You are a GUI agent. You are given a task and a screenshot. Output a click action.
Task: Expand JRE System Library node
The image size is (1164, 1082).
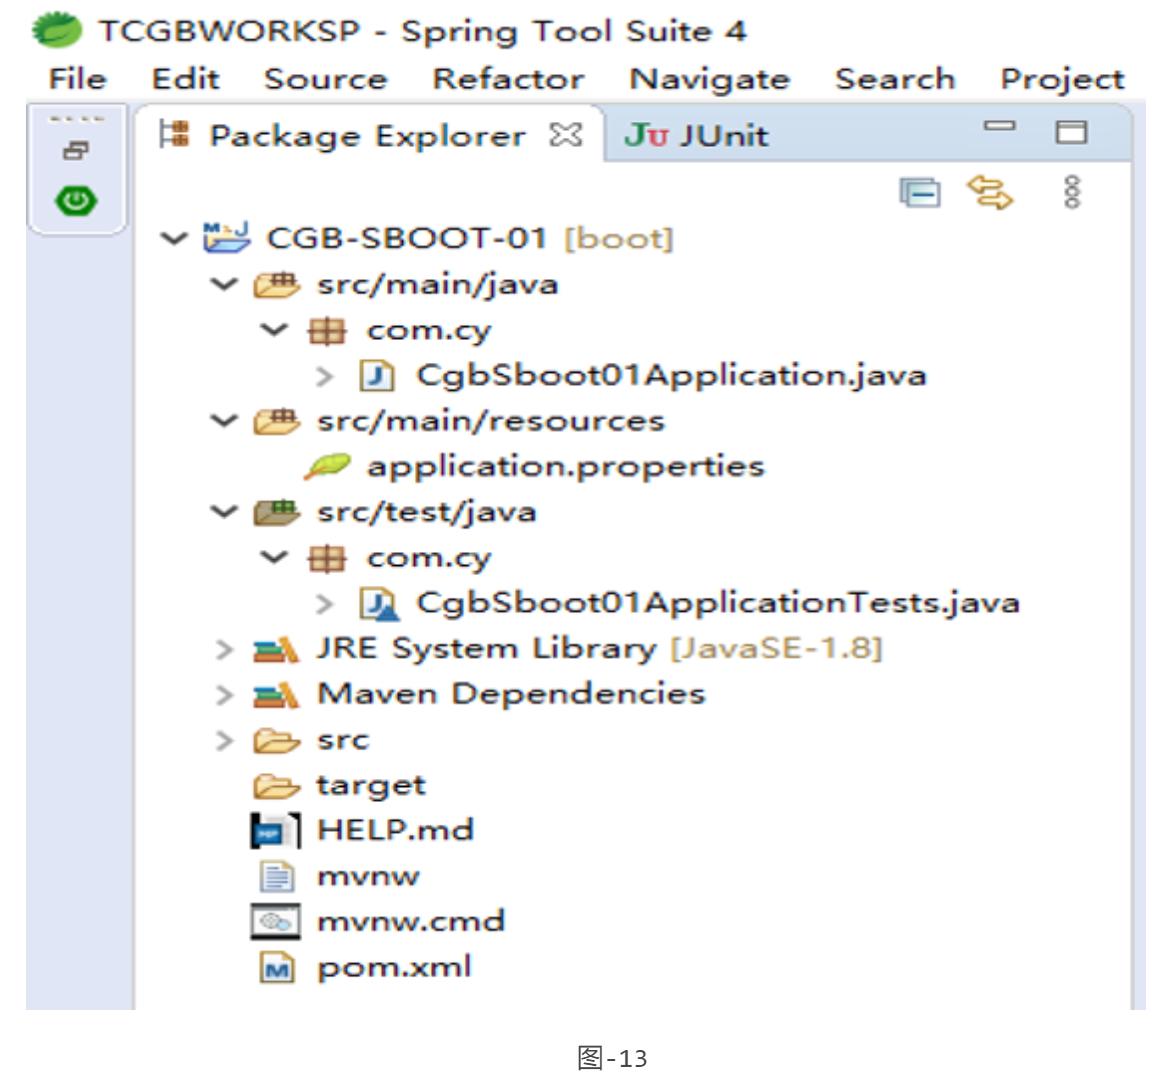click(223, 650)
